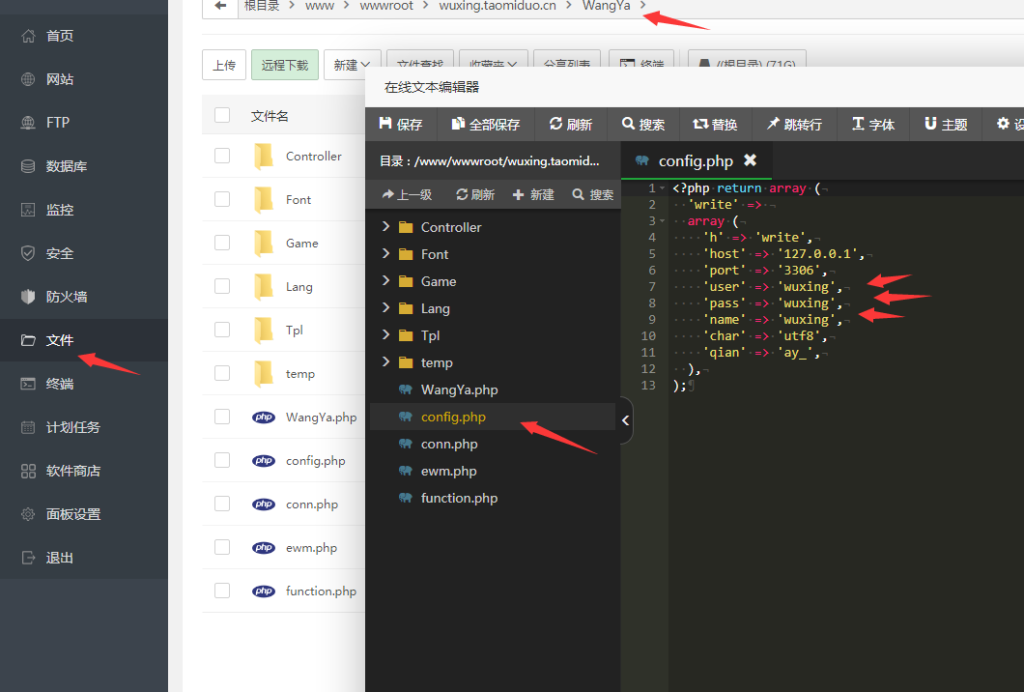Click the Replace tool in editor toolbar

714,124
